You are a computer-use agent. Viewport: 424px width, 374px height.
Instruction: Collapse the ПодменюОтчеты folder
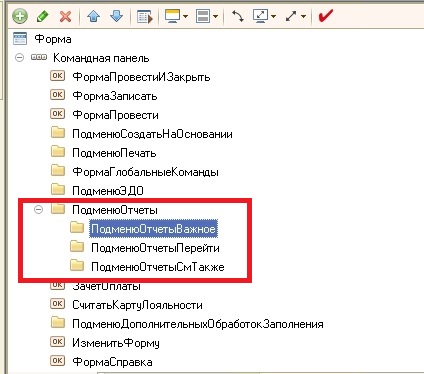pyautogui.click(x=39, y=210)
